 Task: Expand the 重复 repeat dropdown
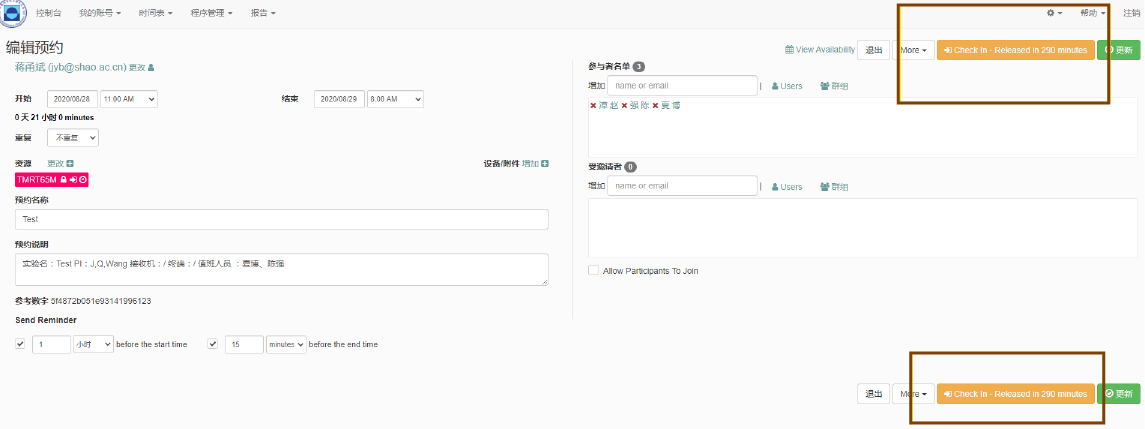click(x=75, y=138)
